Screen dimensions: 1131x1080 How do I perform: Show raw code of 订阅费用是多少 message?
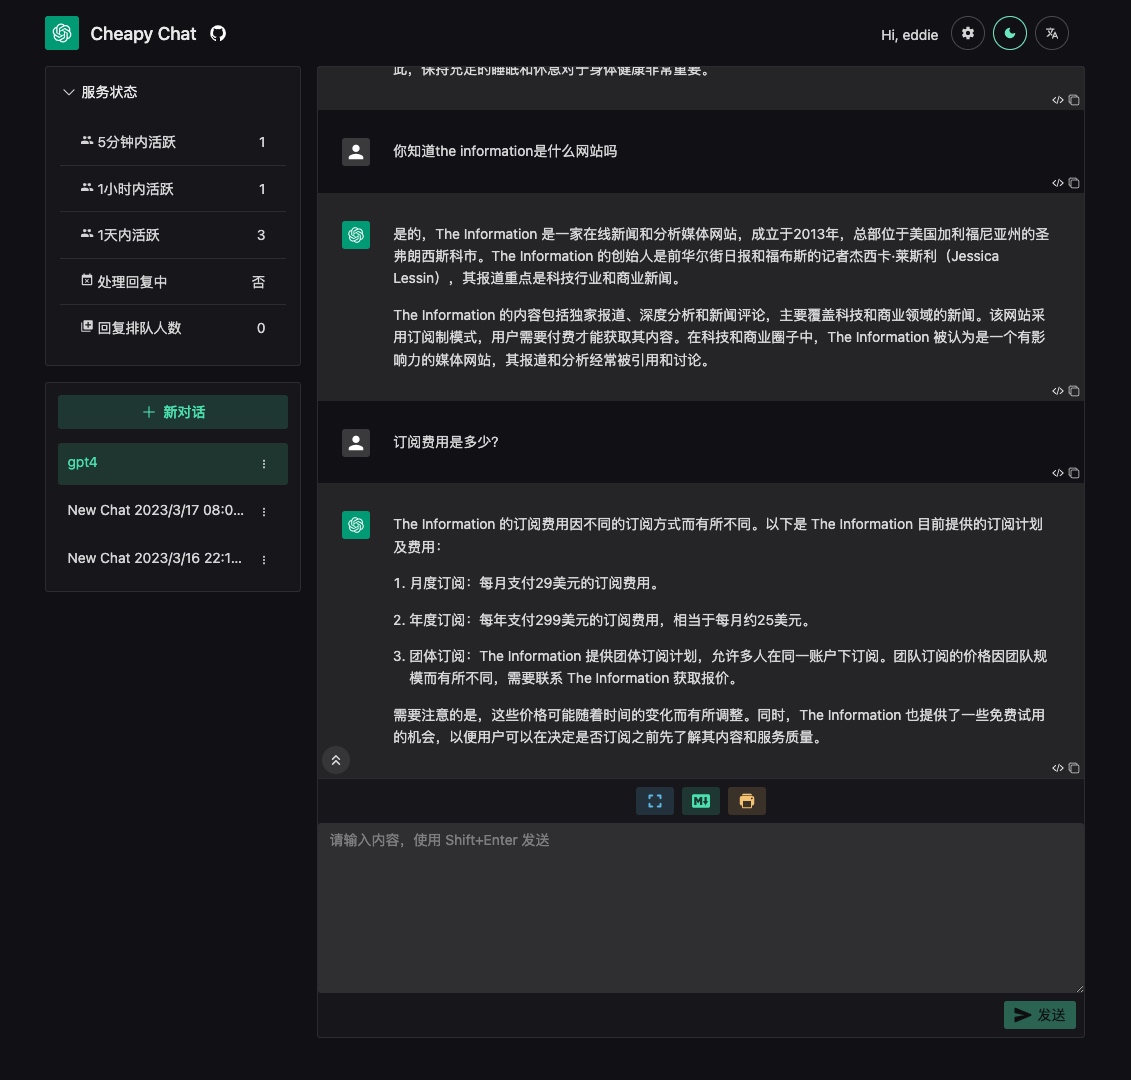pos(1057,473)
